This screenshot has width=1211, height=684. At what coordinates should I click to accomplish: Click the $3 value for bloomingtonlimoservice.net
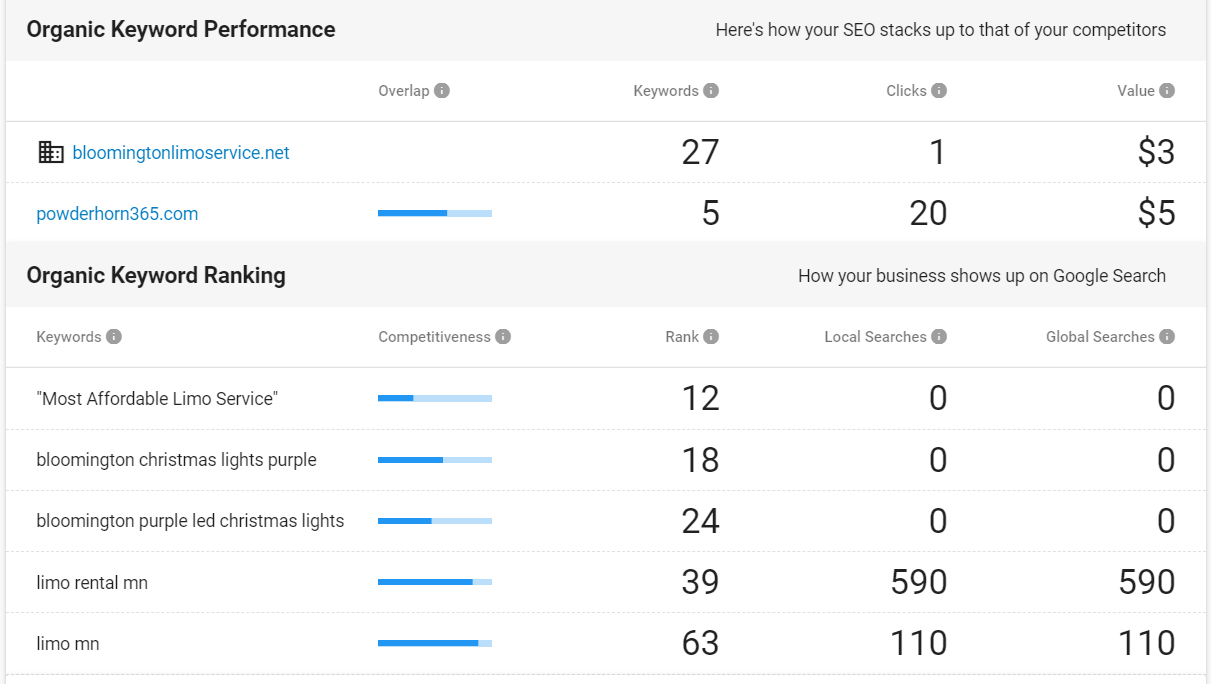1156,152
